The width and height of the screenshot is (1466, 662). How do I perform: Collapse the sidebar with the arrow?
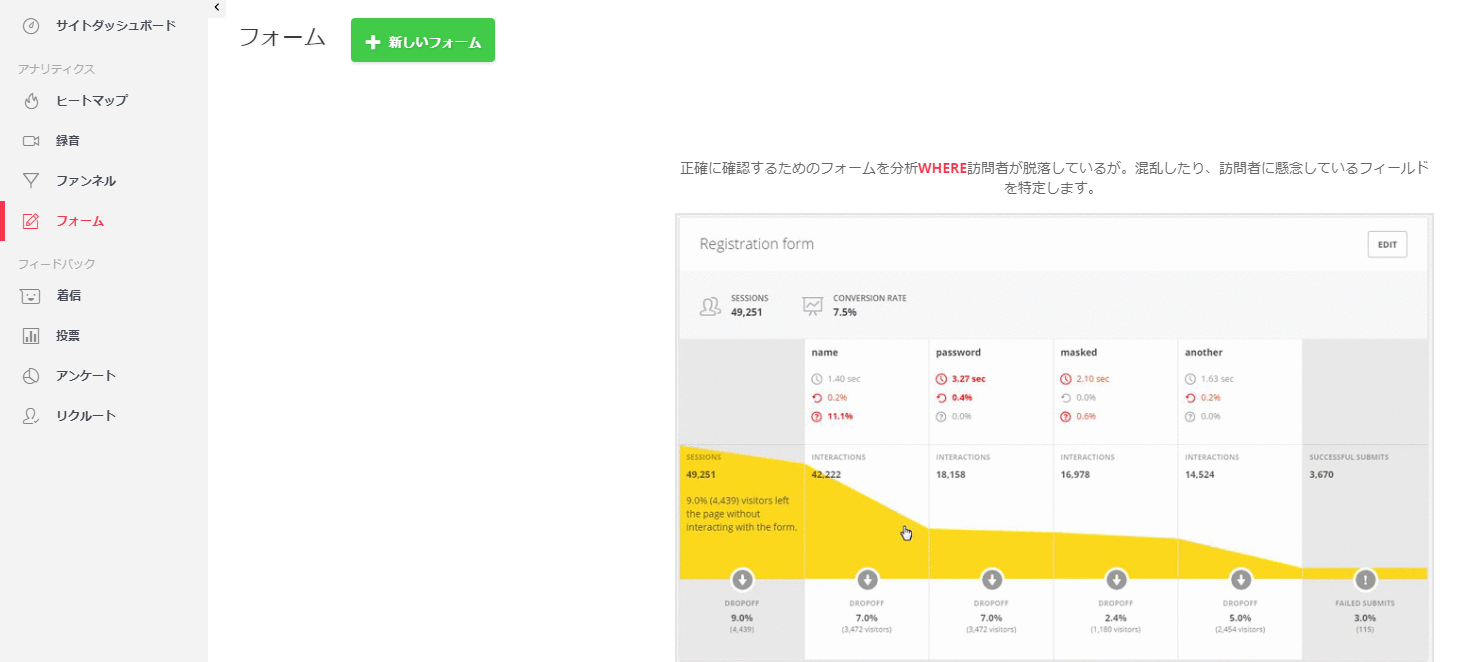tap(217, 8)
